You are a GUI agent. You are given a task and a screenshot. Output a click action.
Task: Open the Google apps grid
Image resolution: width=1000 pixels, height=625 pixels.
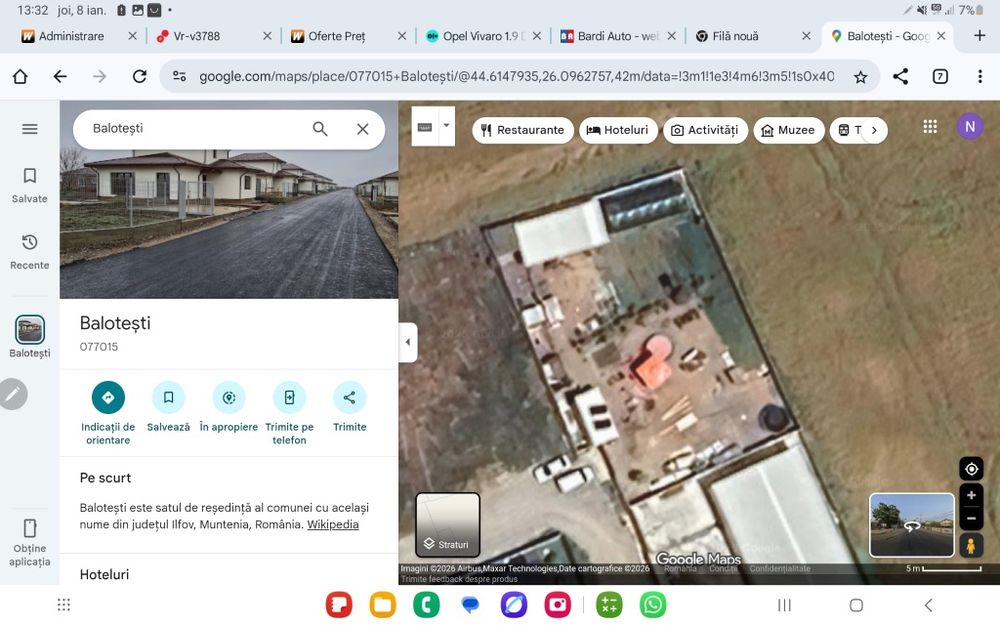(930, 126)
